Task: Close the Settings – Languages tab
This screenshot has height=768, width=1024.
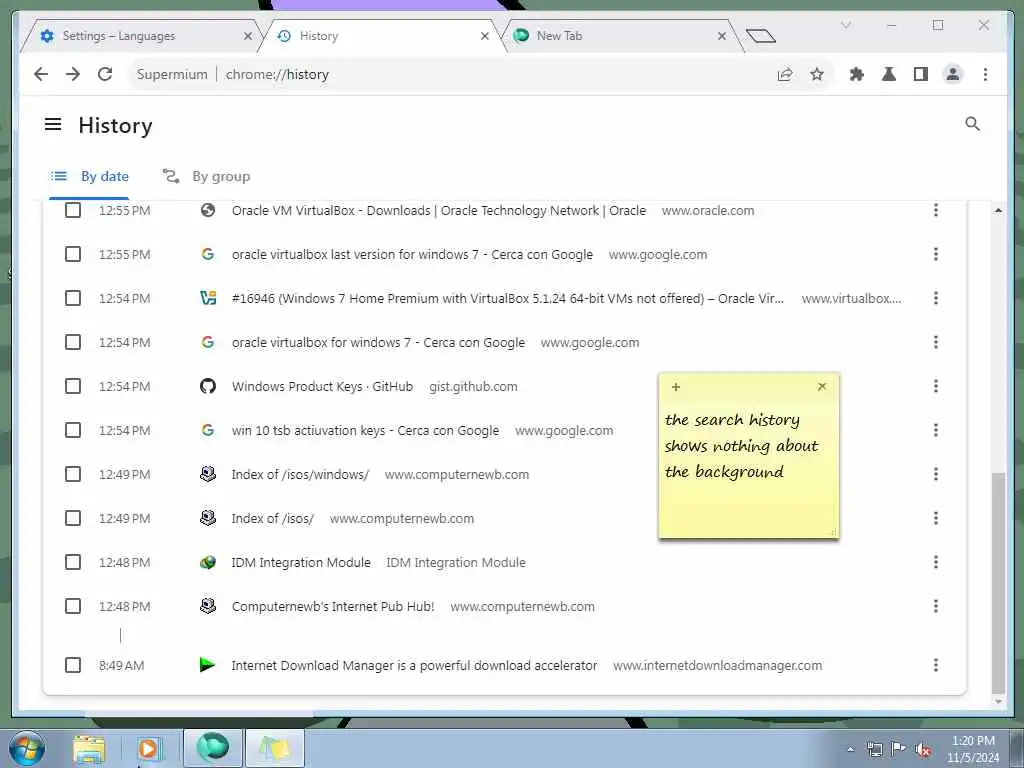Action: click(248, 36)
